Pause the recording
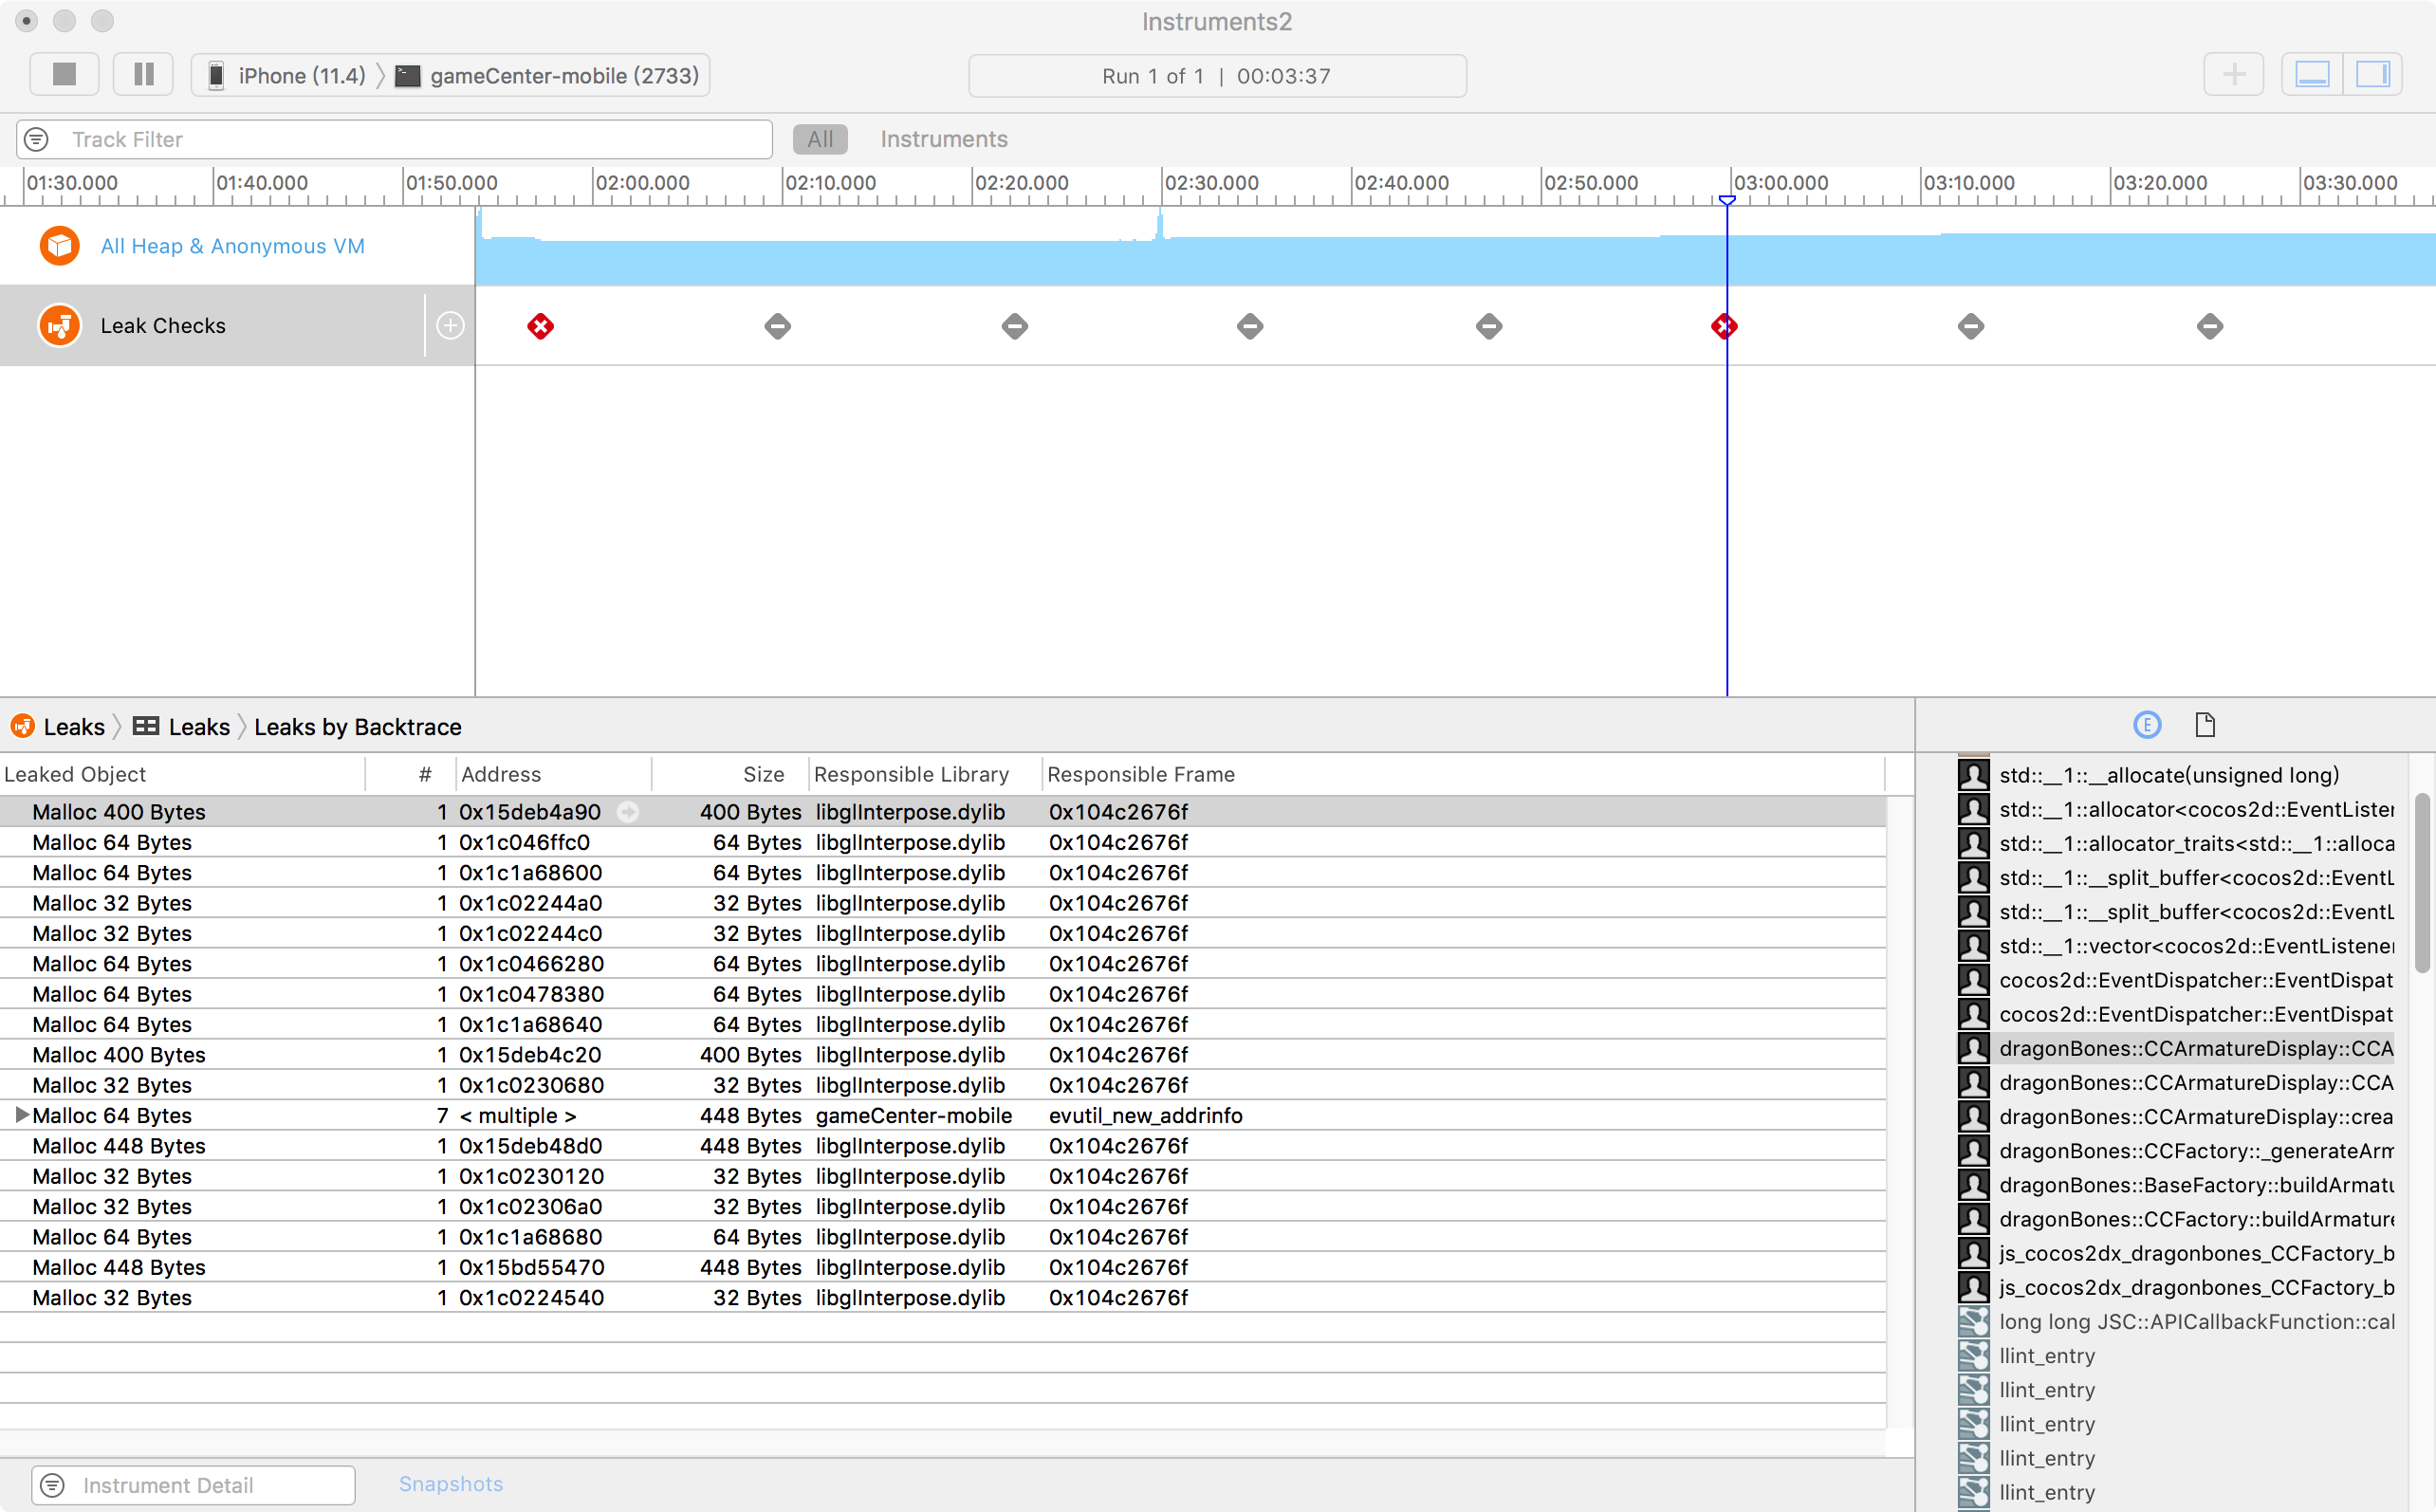The image size is (2436, 1512). coord(144,75)
